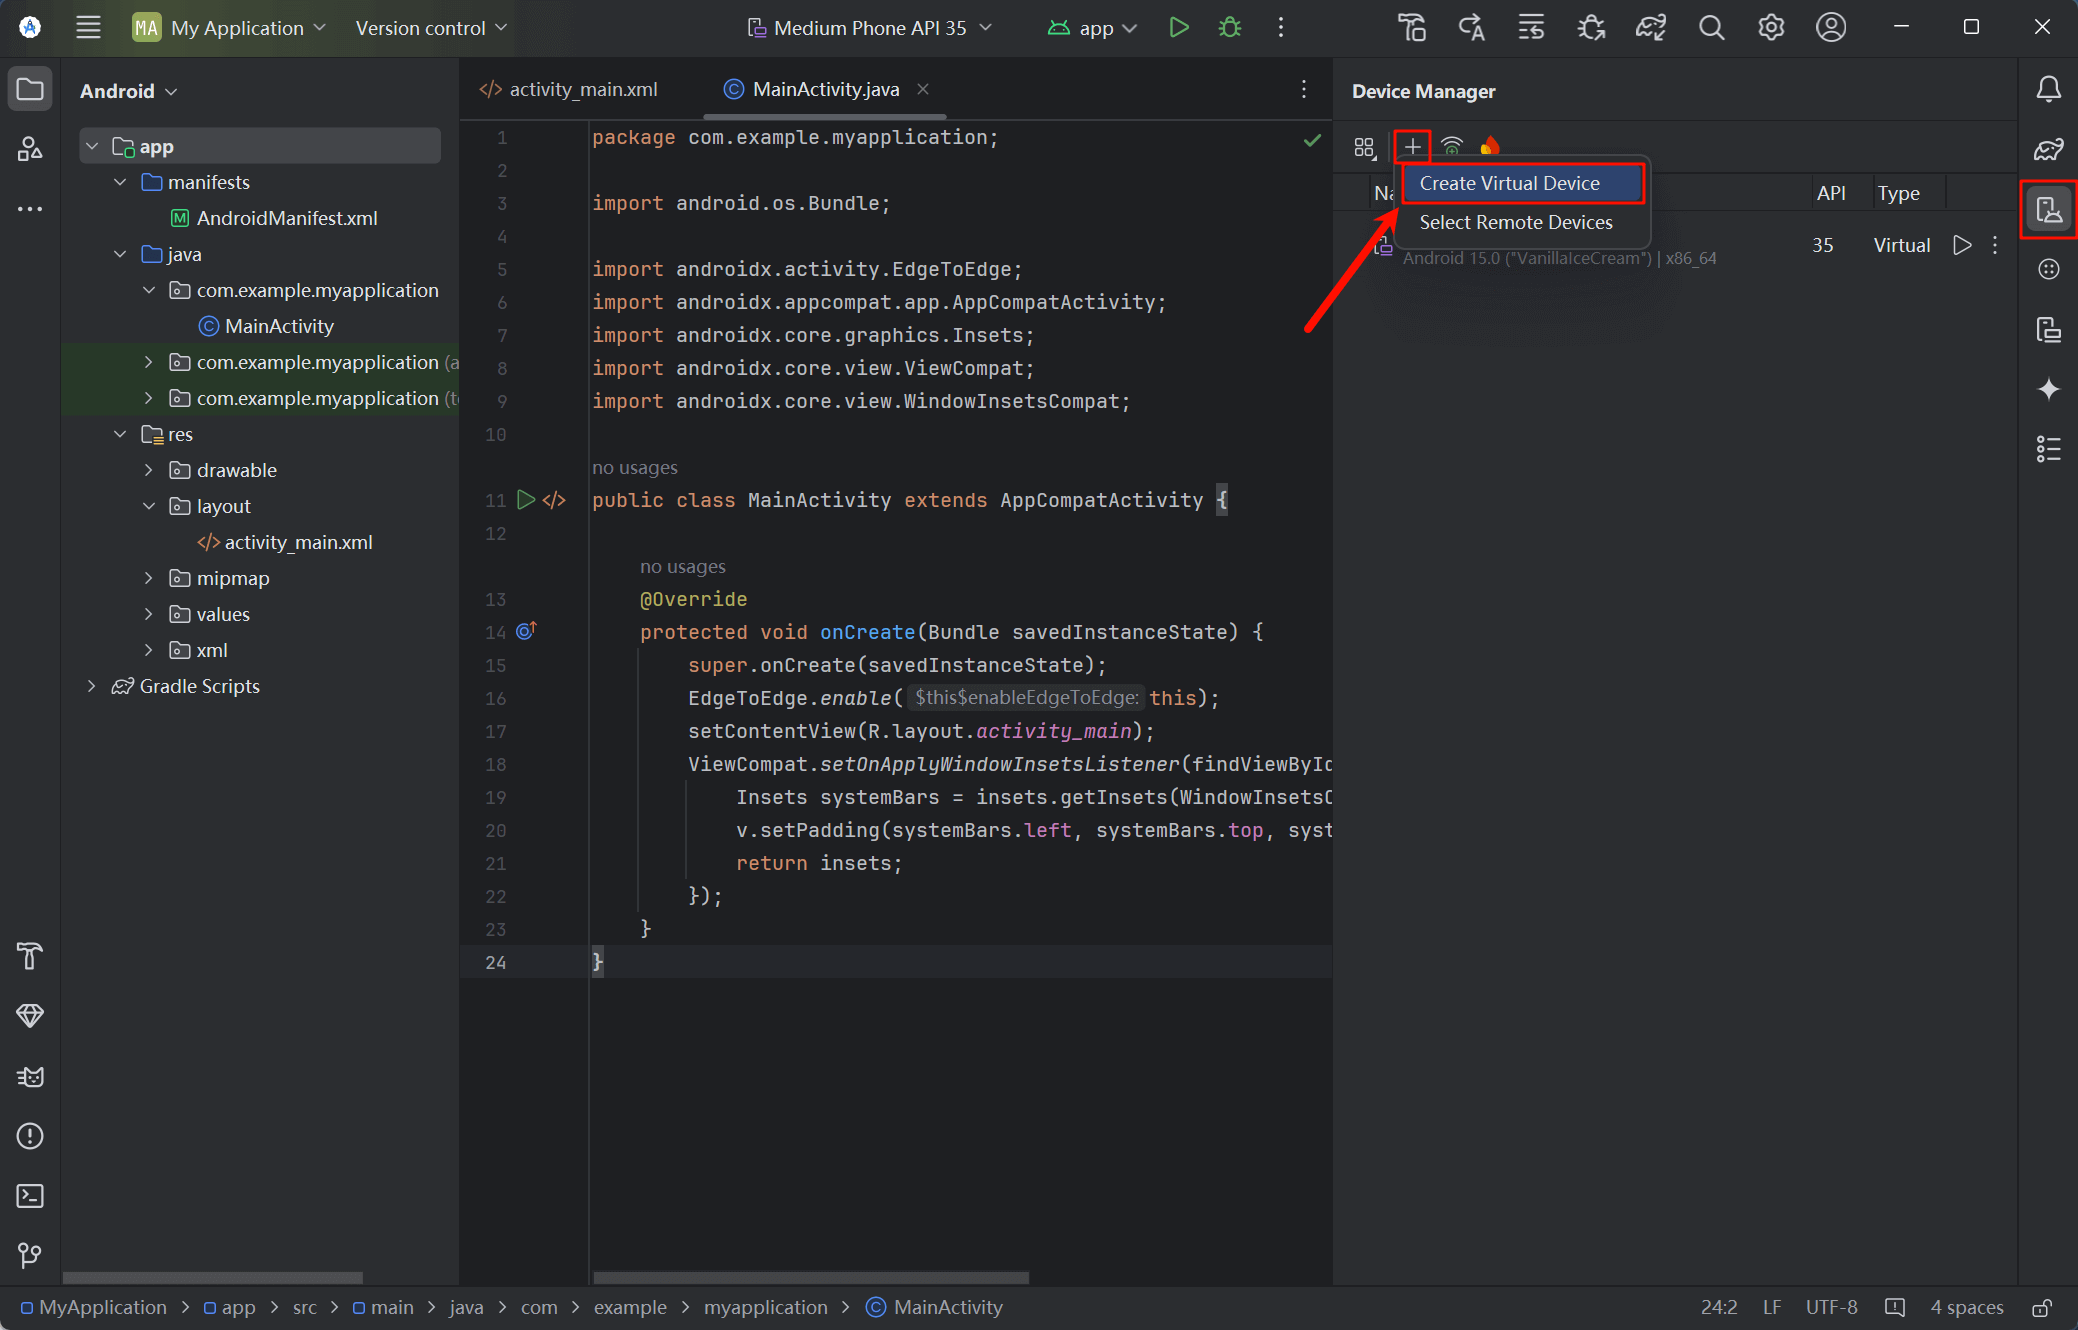This screenshot has height=1330, width=2078.
Task: Click the add device plus button
Action: pyautogui.click(x=1412, y=147)
